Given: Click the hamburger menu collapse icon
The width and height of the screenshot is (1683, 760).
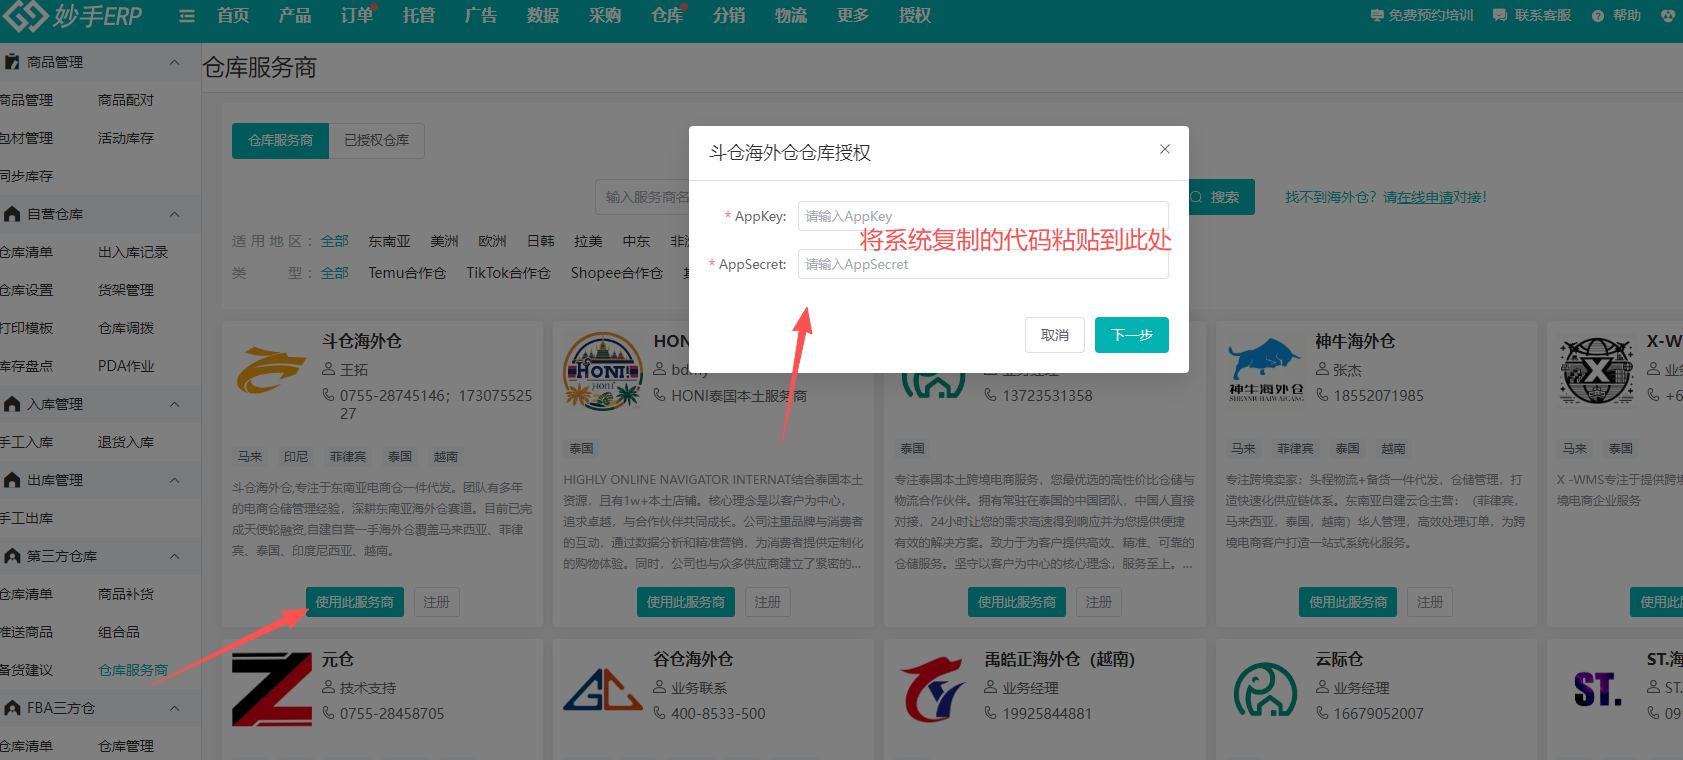Looking at the screenshot, I should 187,16.
